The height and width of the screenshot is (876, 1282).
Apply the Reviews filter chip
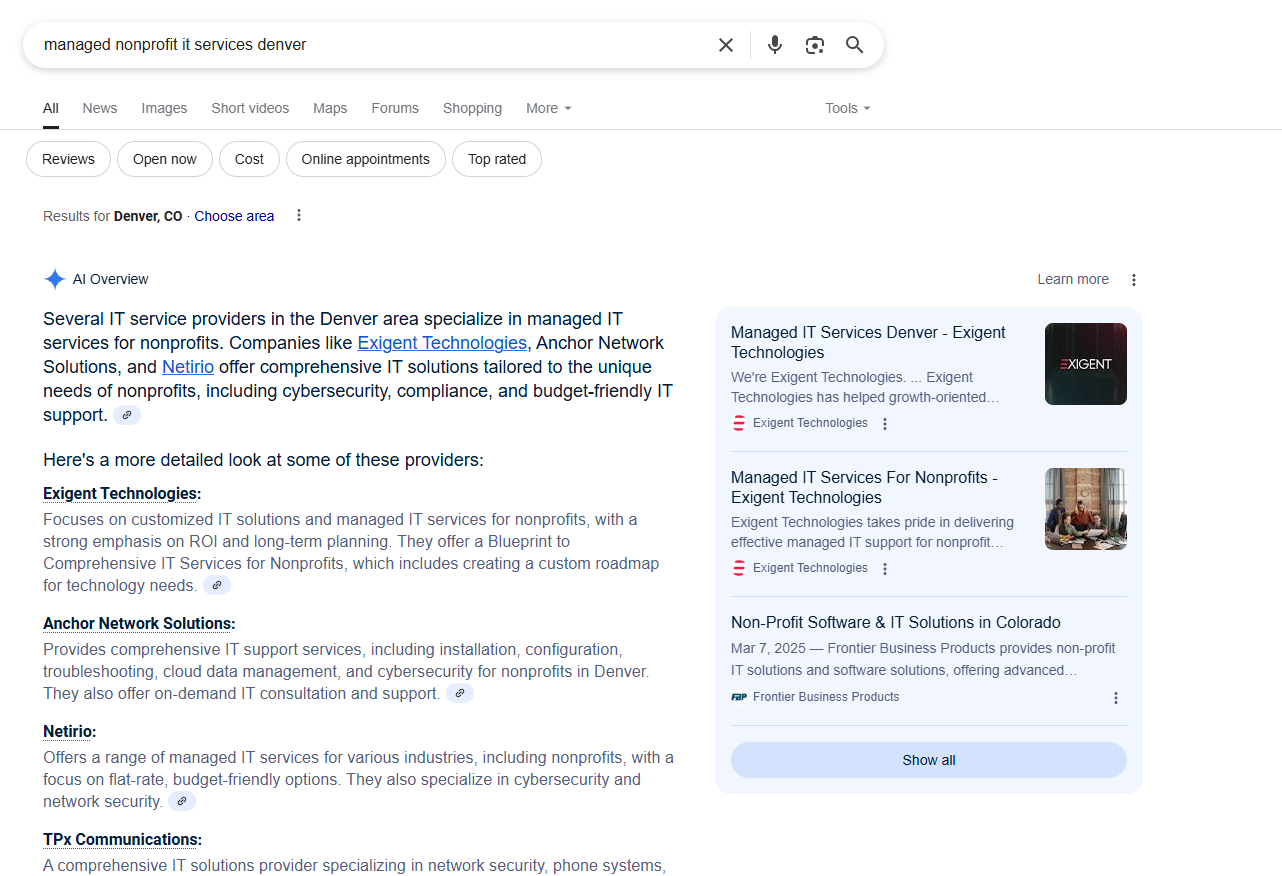pos(68,159)
